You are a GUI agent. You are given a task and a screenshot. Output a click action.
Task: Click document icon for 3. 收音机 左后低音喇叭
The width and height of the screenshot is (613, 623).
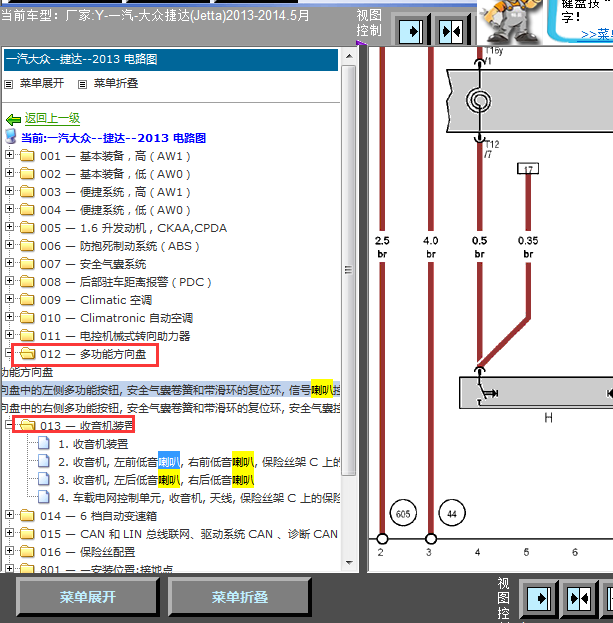44,479
